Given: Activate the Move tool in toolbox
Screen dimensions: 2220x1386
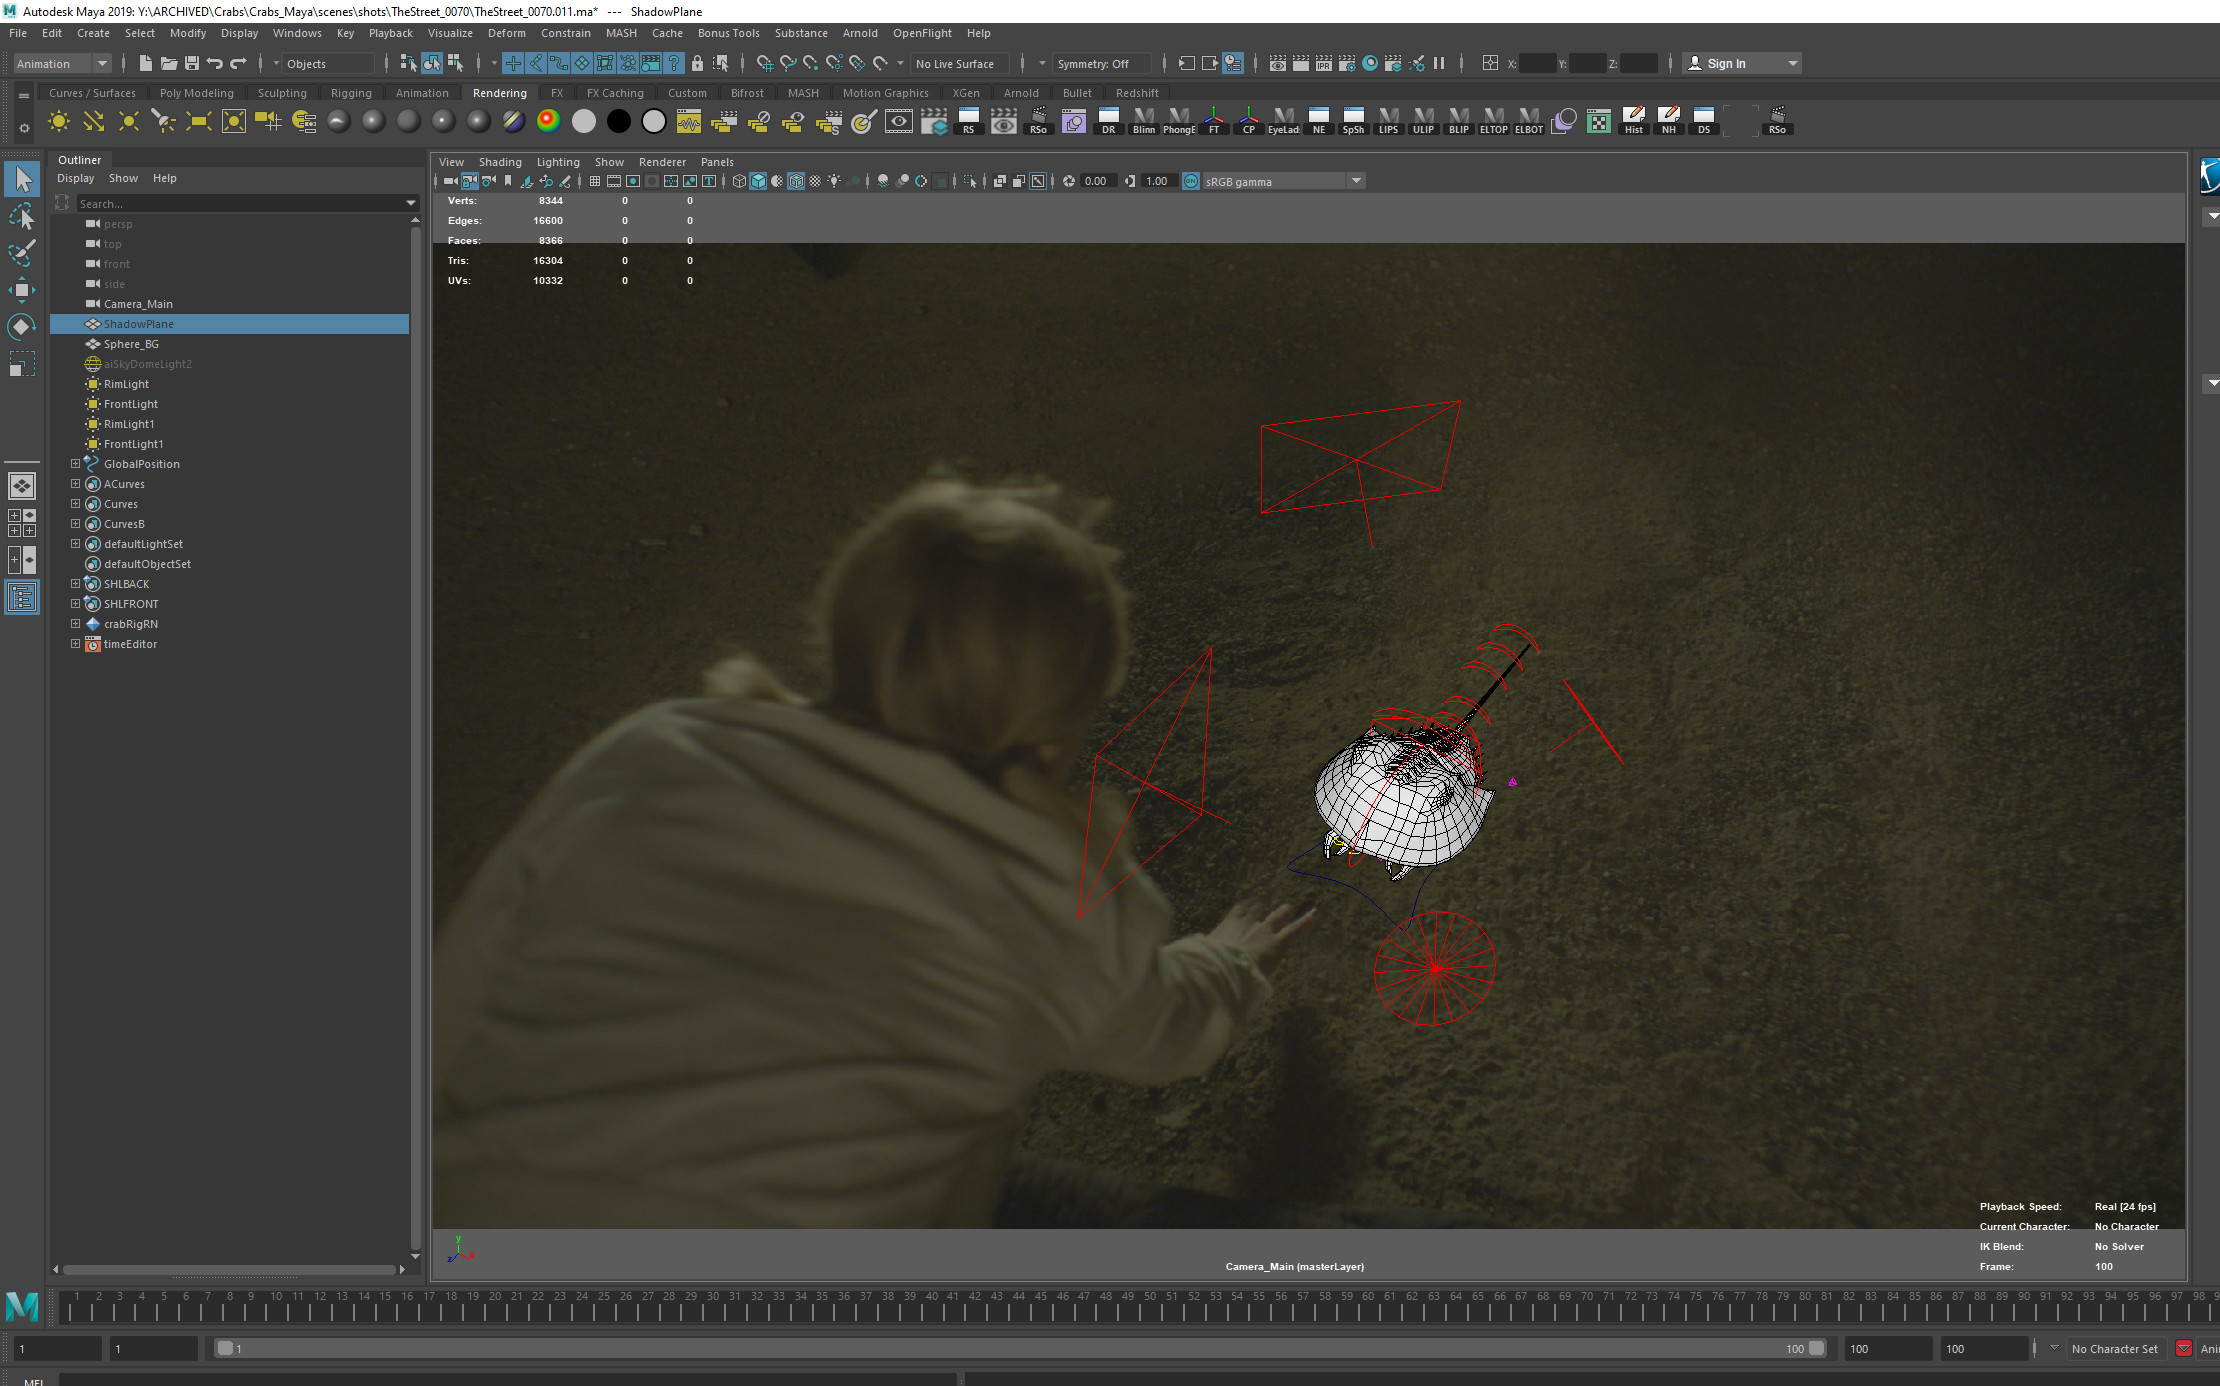Looking at the screenshot, I should 22,290.
